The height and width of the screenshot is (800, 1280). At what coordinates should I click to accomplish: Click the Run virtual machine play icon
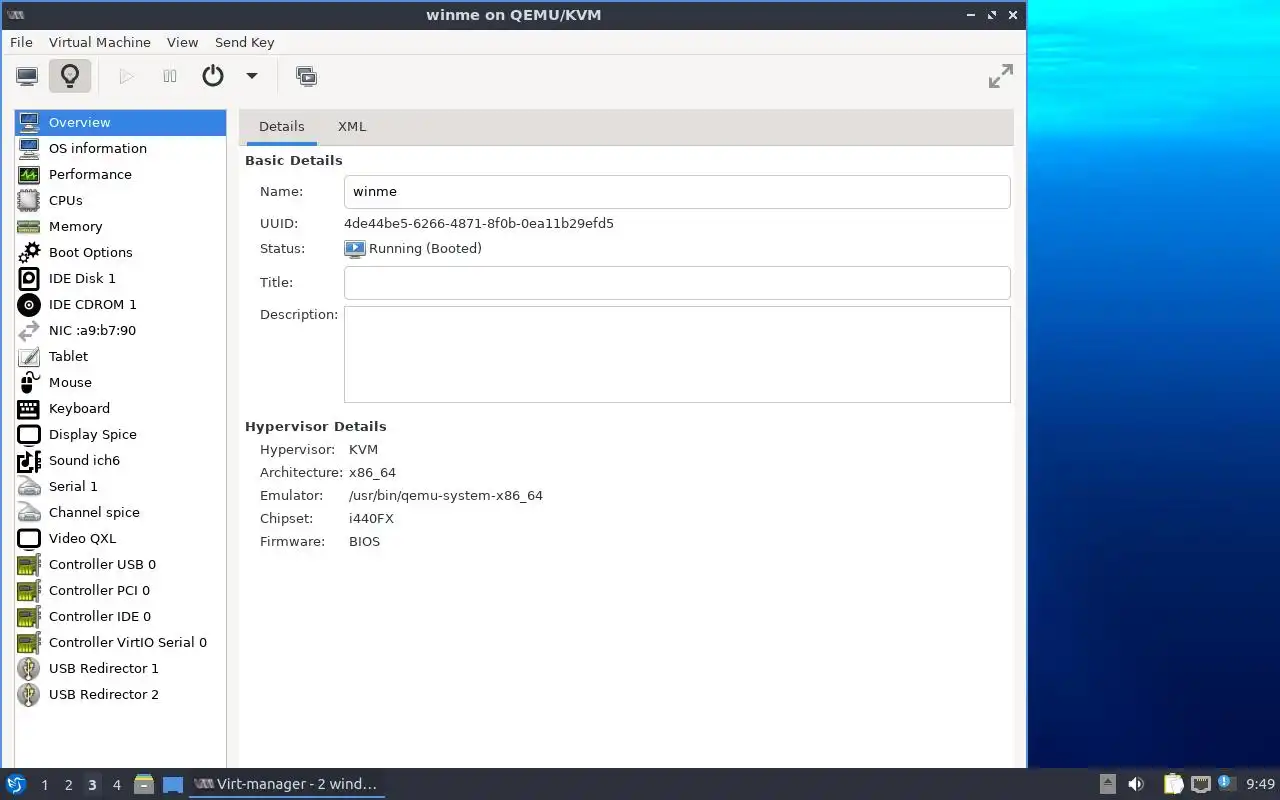[126, 76]
